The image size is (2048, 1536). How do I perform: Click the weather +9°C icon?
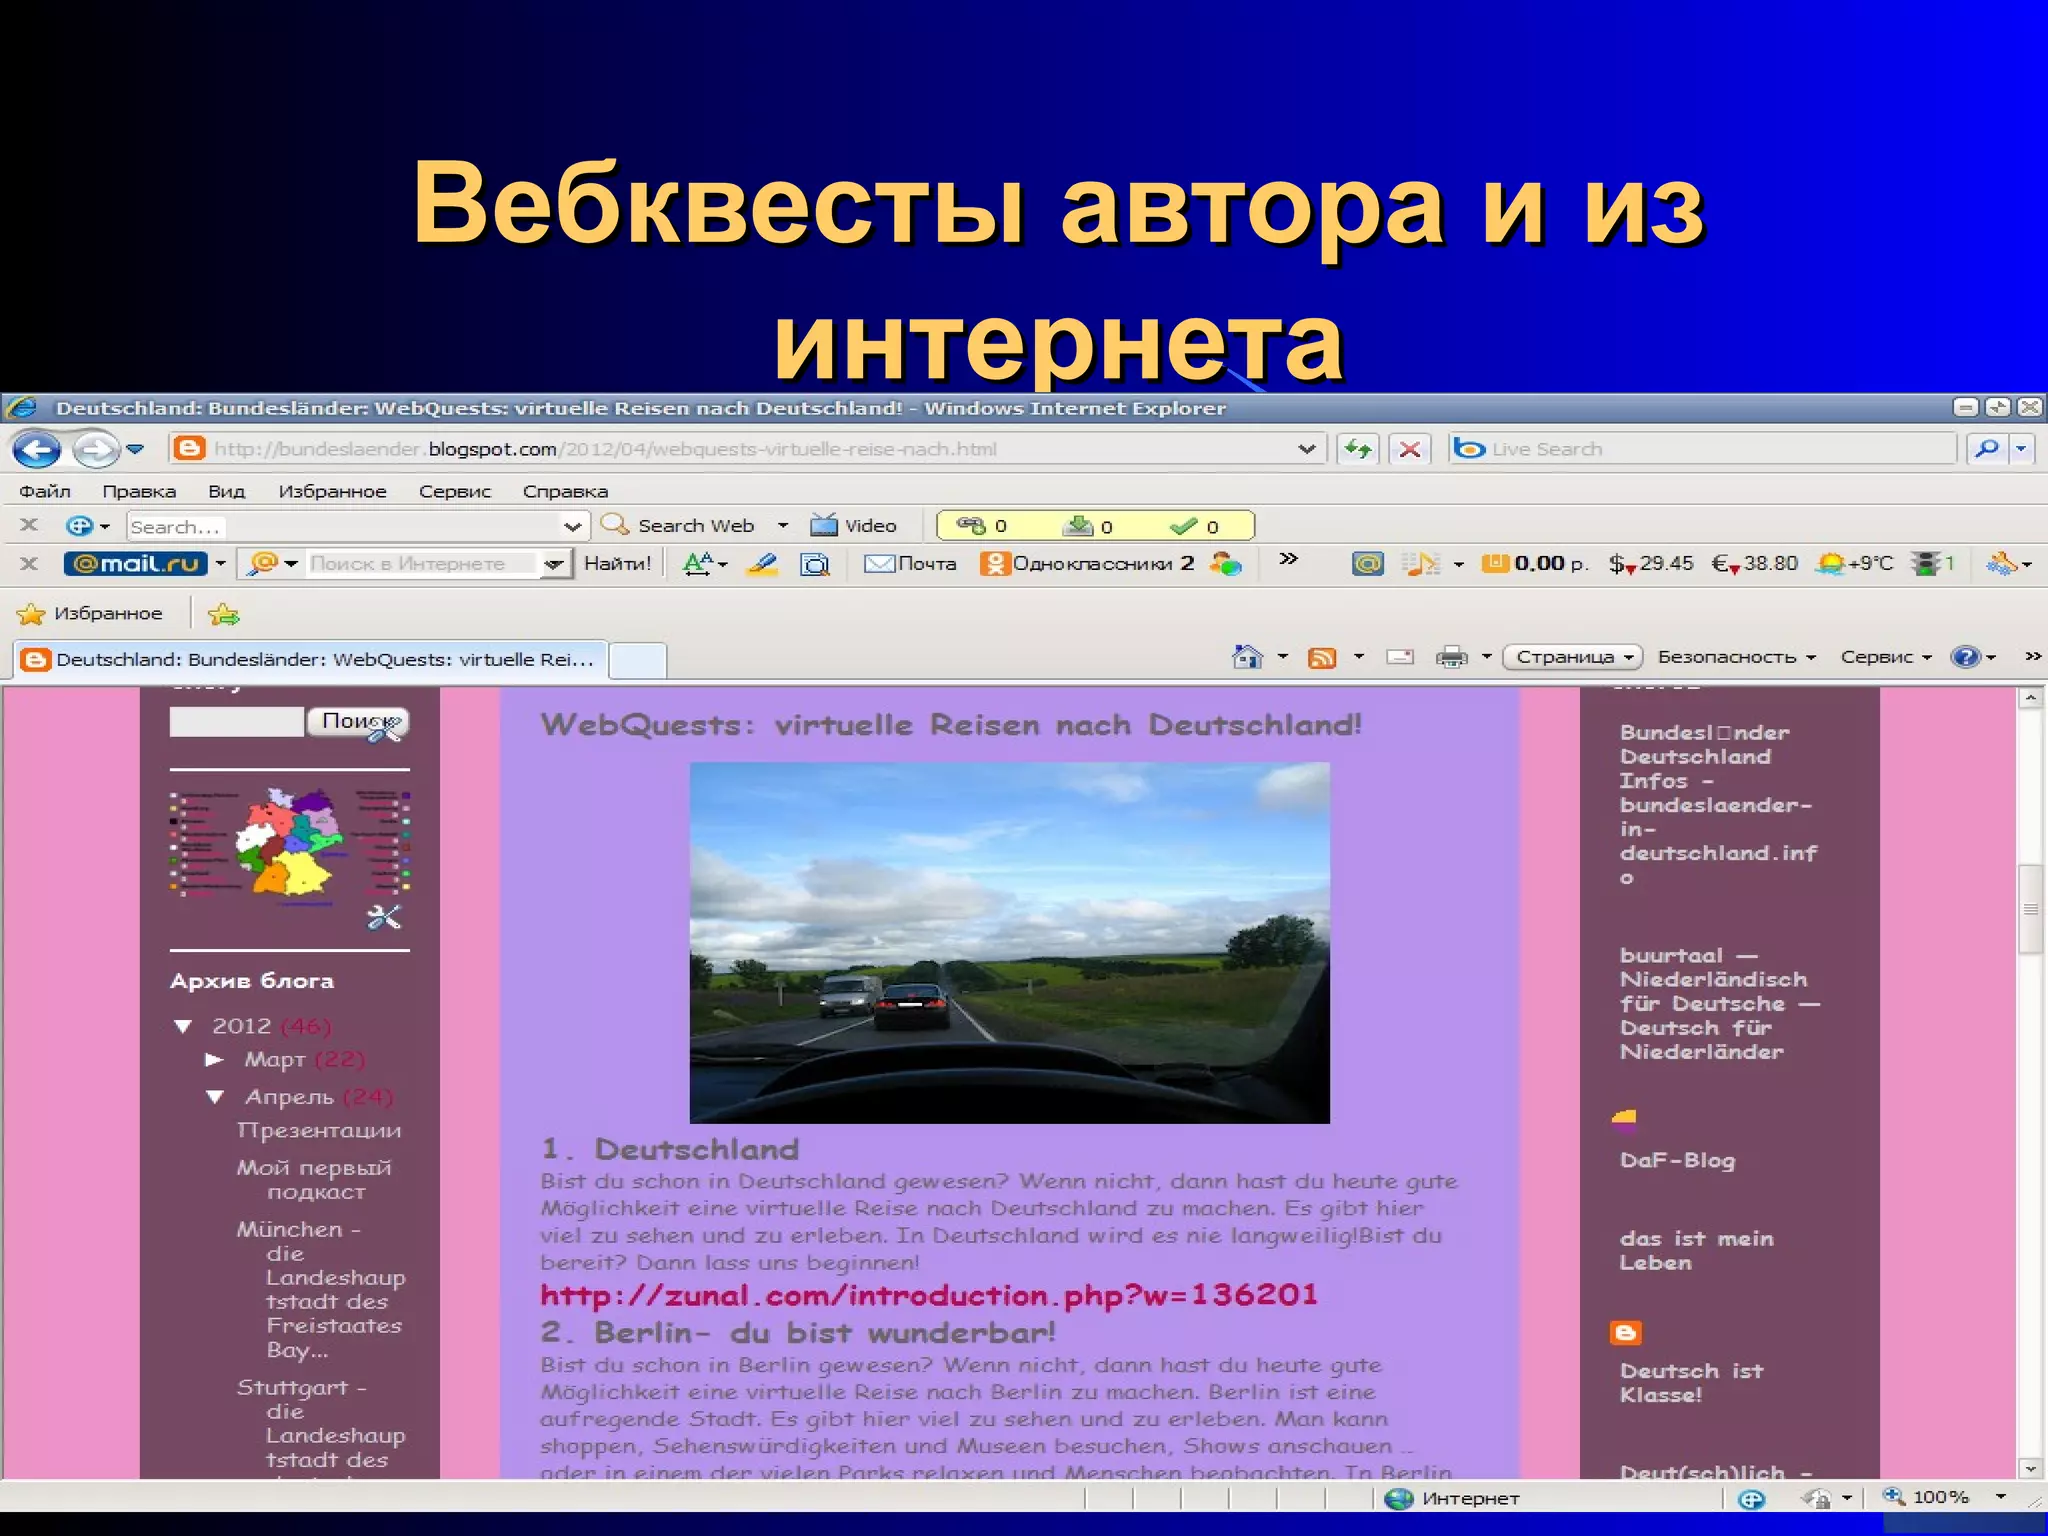(x=1856, y=563)
